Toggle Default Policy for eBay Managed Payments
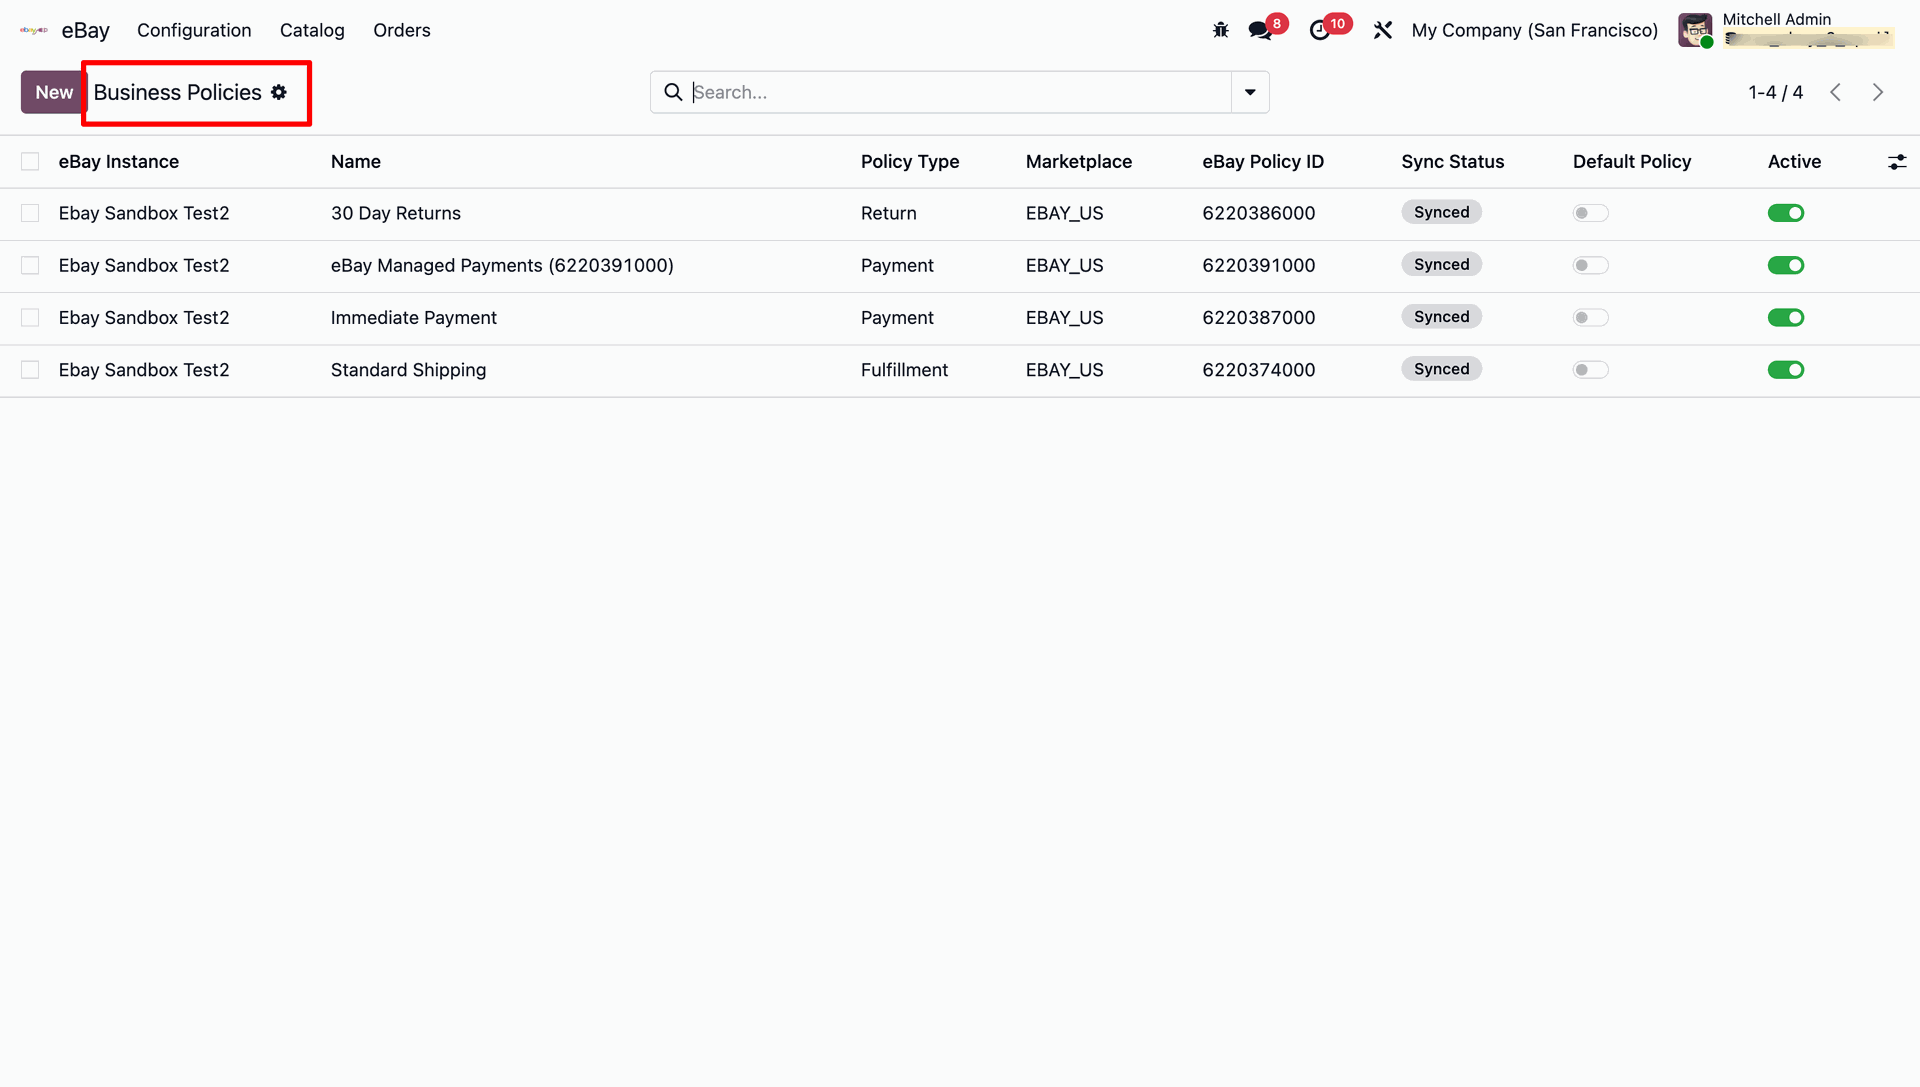Image resolution: width=1920 pixels, height=1087 pixels. (1590, 265)
